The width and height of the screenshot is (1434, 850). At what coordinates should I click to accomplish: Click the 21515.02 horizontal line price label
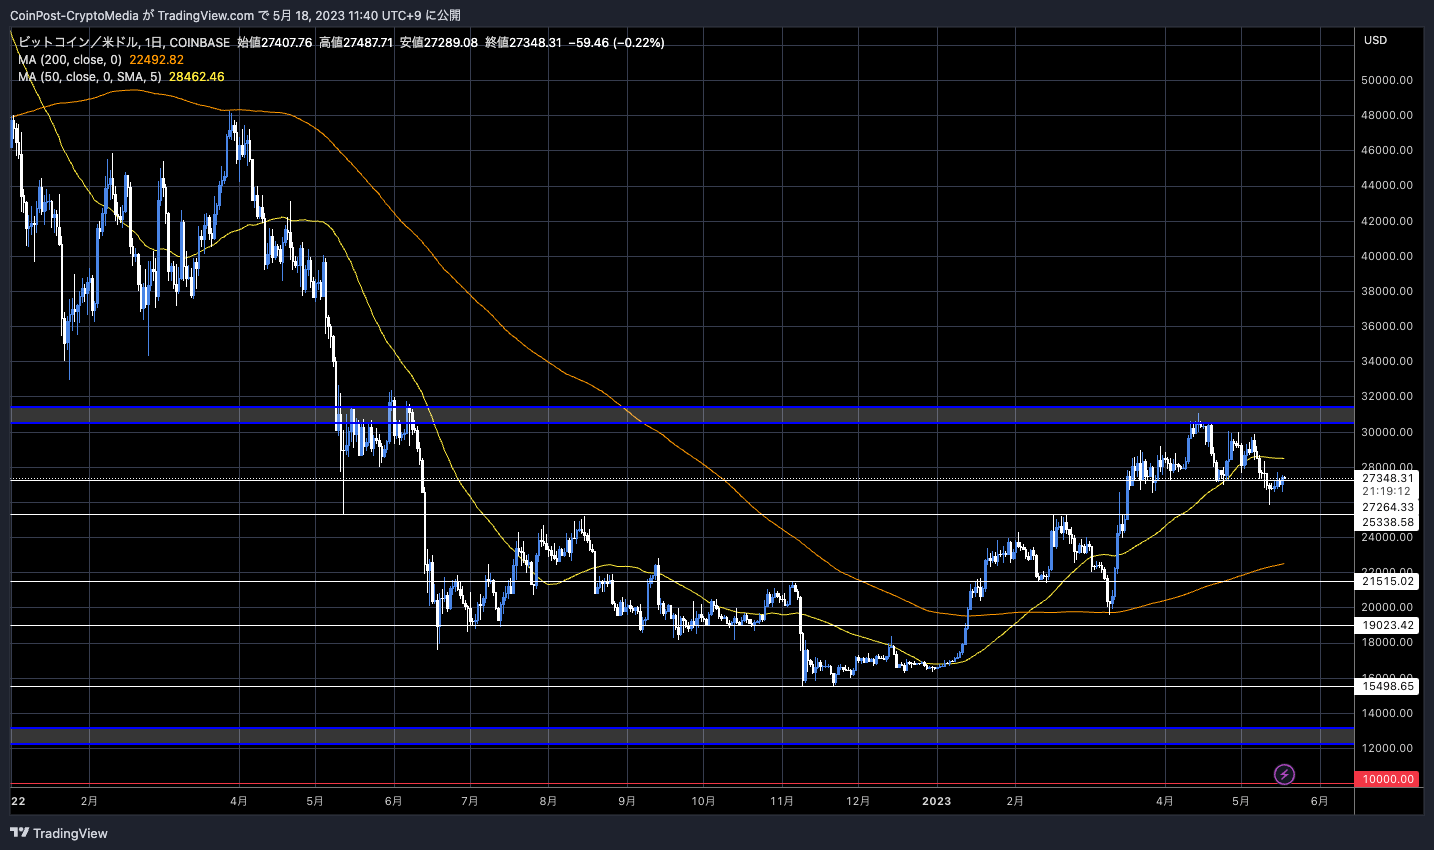[x=1388, y=581]
